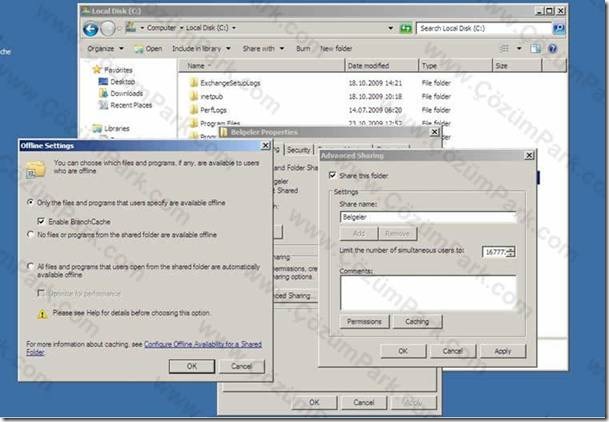Click the Advanced Sharing button in Properties
The width and height of the screenshot is (609, 422).
coord(295,295)
